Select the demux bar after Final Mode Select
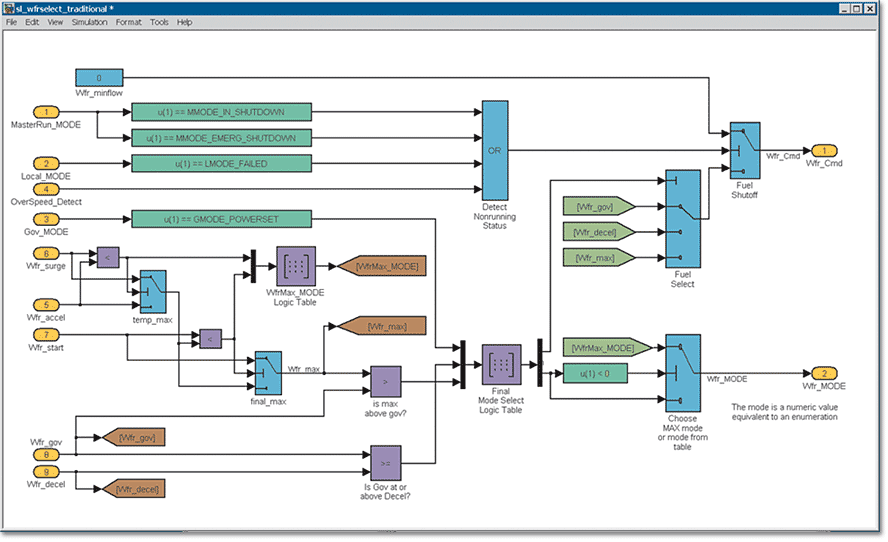888x542 pixels. [x=540, y=362]
